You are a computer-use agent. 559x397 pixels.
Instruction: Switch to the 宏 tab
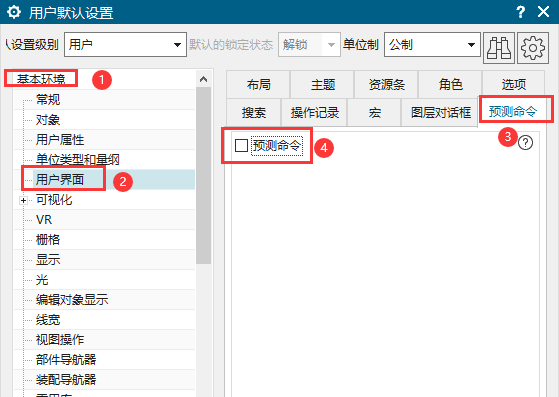(375, 113)
